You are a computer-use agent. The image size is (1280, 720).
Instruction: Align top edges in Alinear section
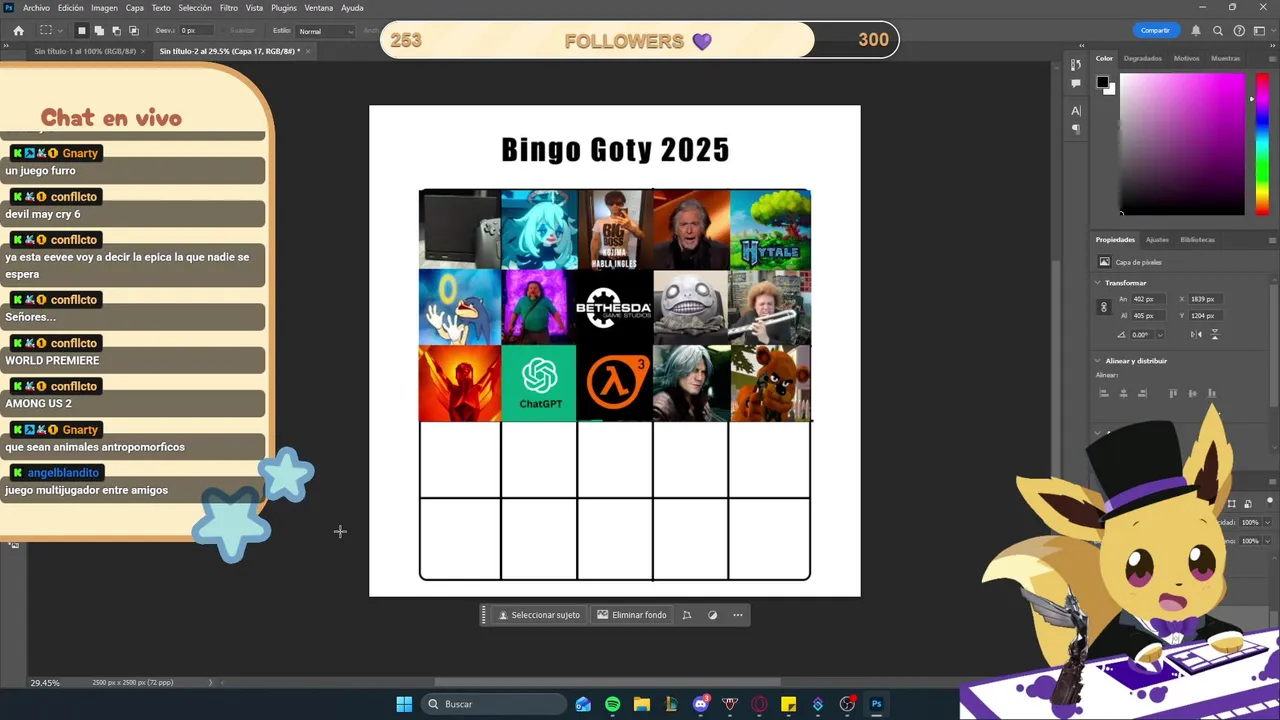point(1173,394)
